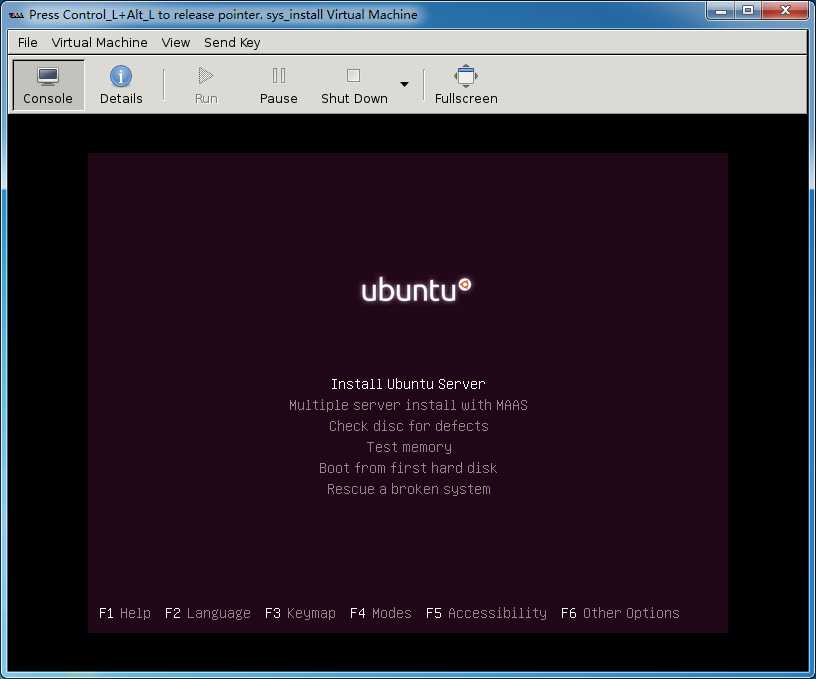This screenshot has height=679, width=816.
Task: Maximize the sys_install window
Action: click(x=748, y=10)
